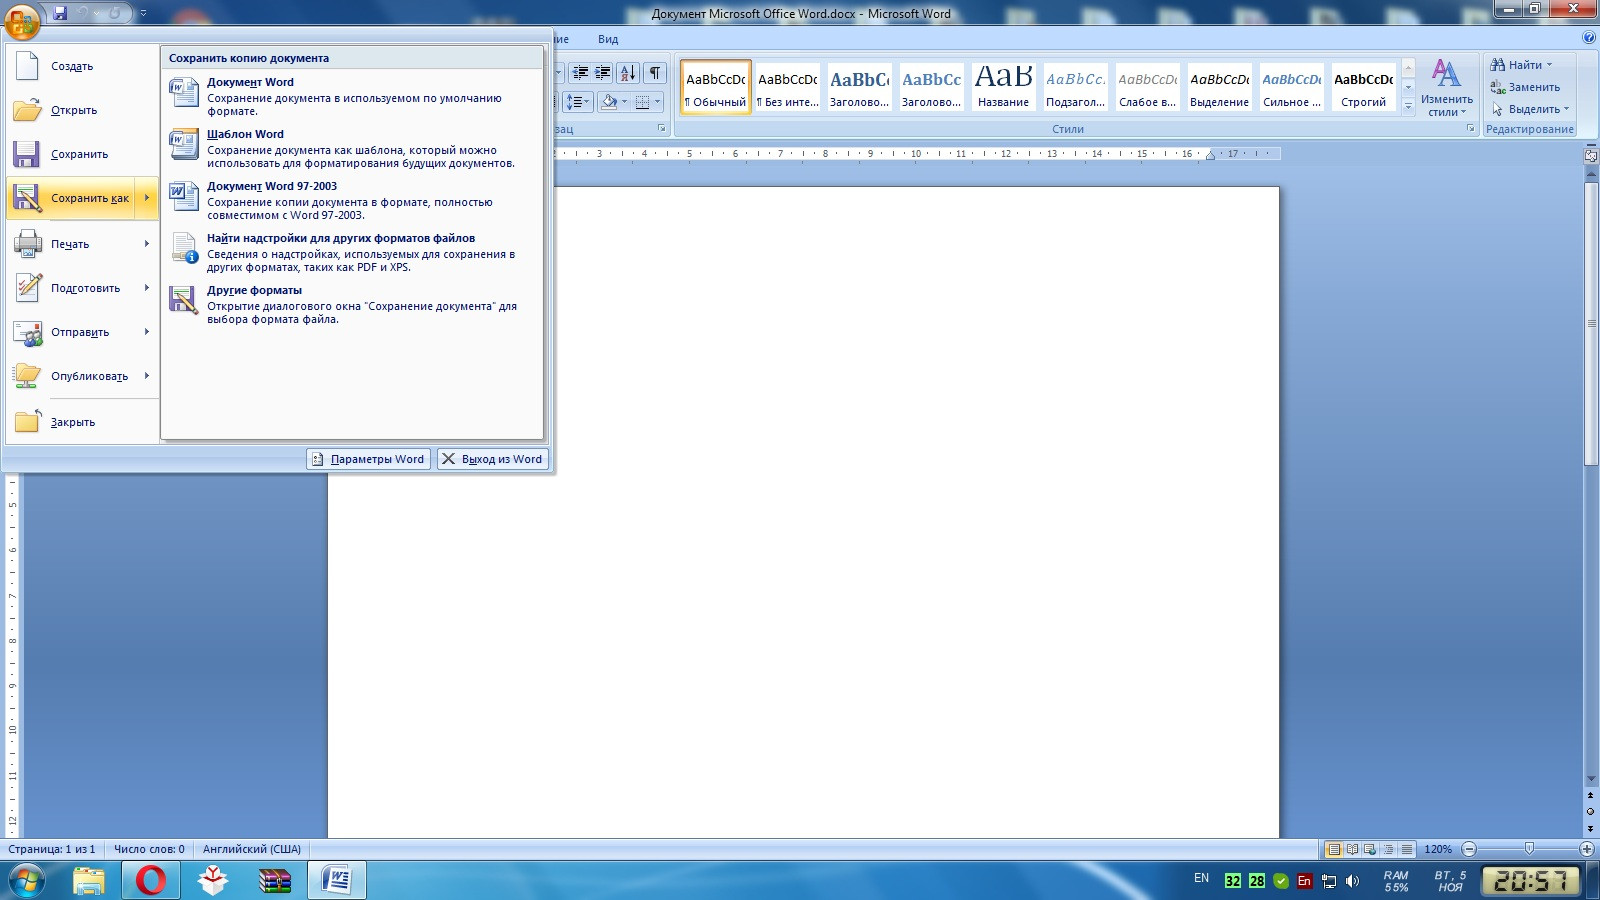Click the sort A-Z icon

tap(628, 73)
